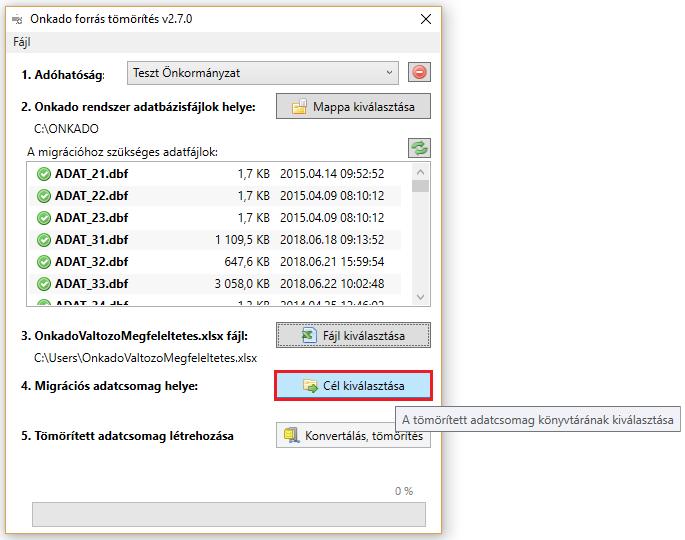Select the ADAT_32.dbf file name
Viewport: 685px width, 540px height.
coord(92,262)
